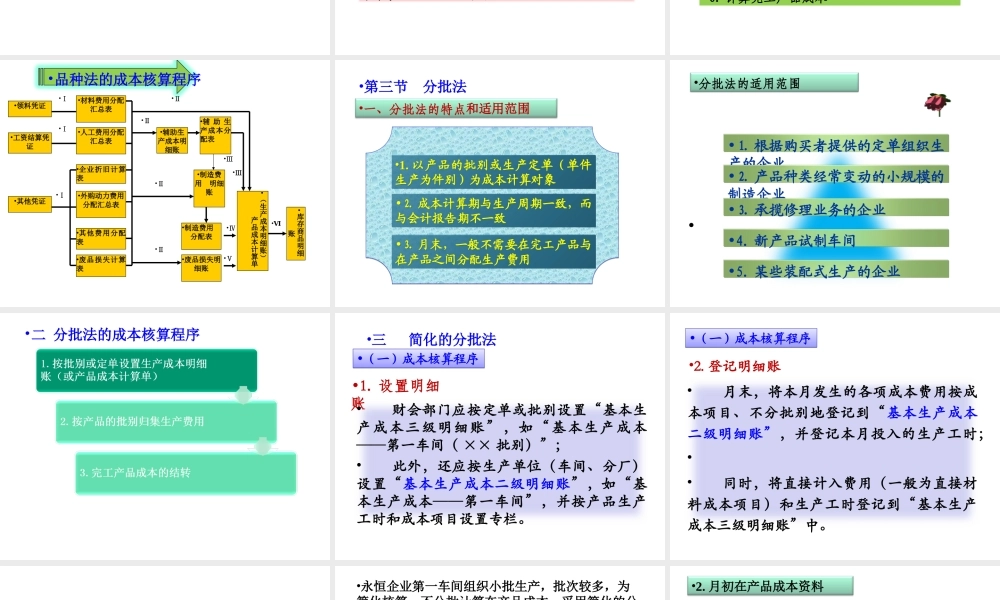
Task: Click the 制造费用分配表 flowchart box
Action: pos(202,236)
